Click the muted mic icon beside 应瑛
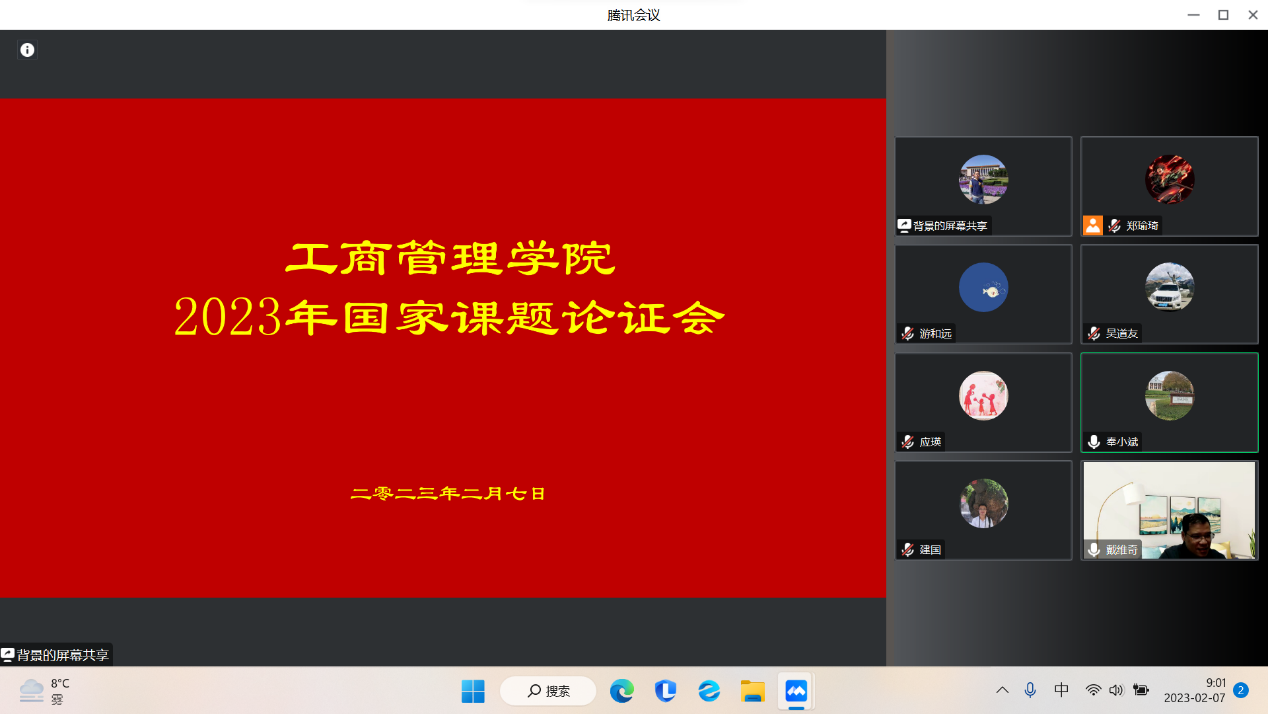The width and height of the screenshot is (1268, 714). tap(908, 442)
